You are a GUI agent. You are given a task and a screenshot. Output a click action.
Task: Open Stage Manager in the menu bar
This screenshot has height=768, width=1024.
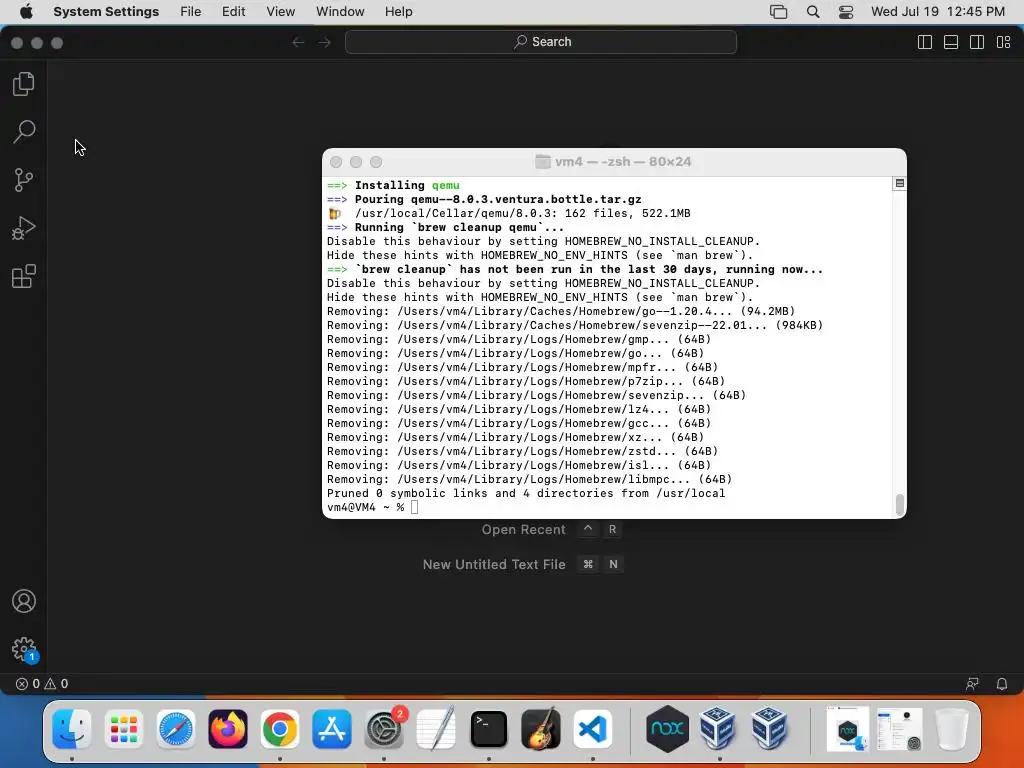778,12
